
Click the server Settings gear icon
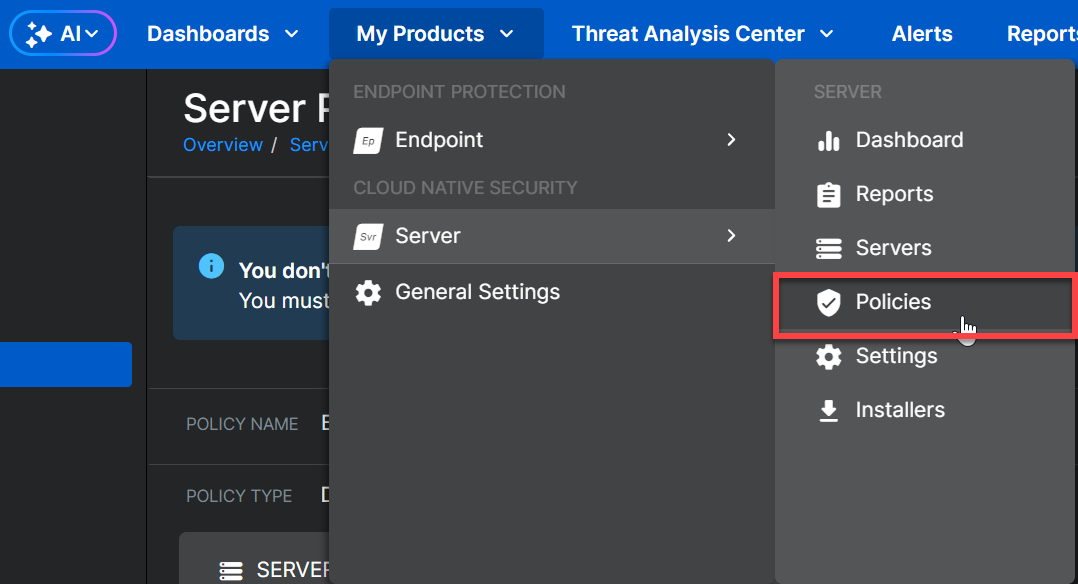click(828, 357)
